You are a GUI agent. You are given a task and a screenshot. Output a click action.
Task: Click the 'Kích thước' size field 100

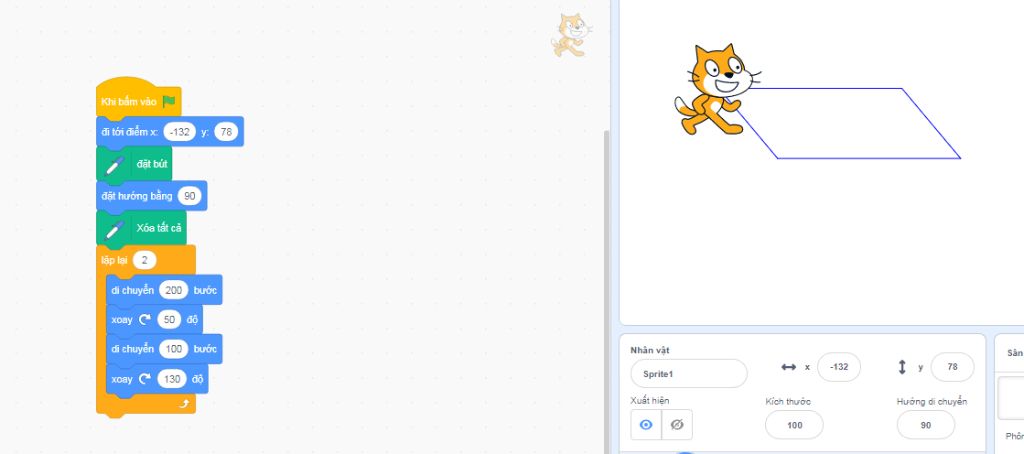(x=794, y=425)
